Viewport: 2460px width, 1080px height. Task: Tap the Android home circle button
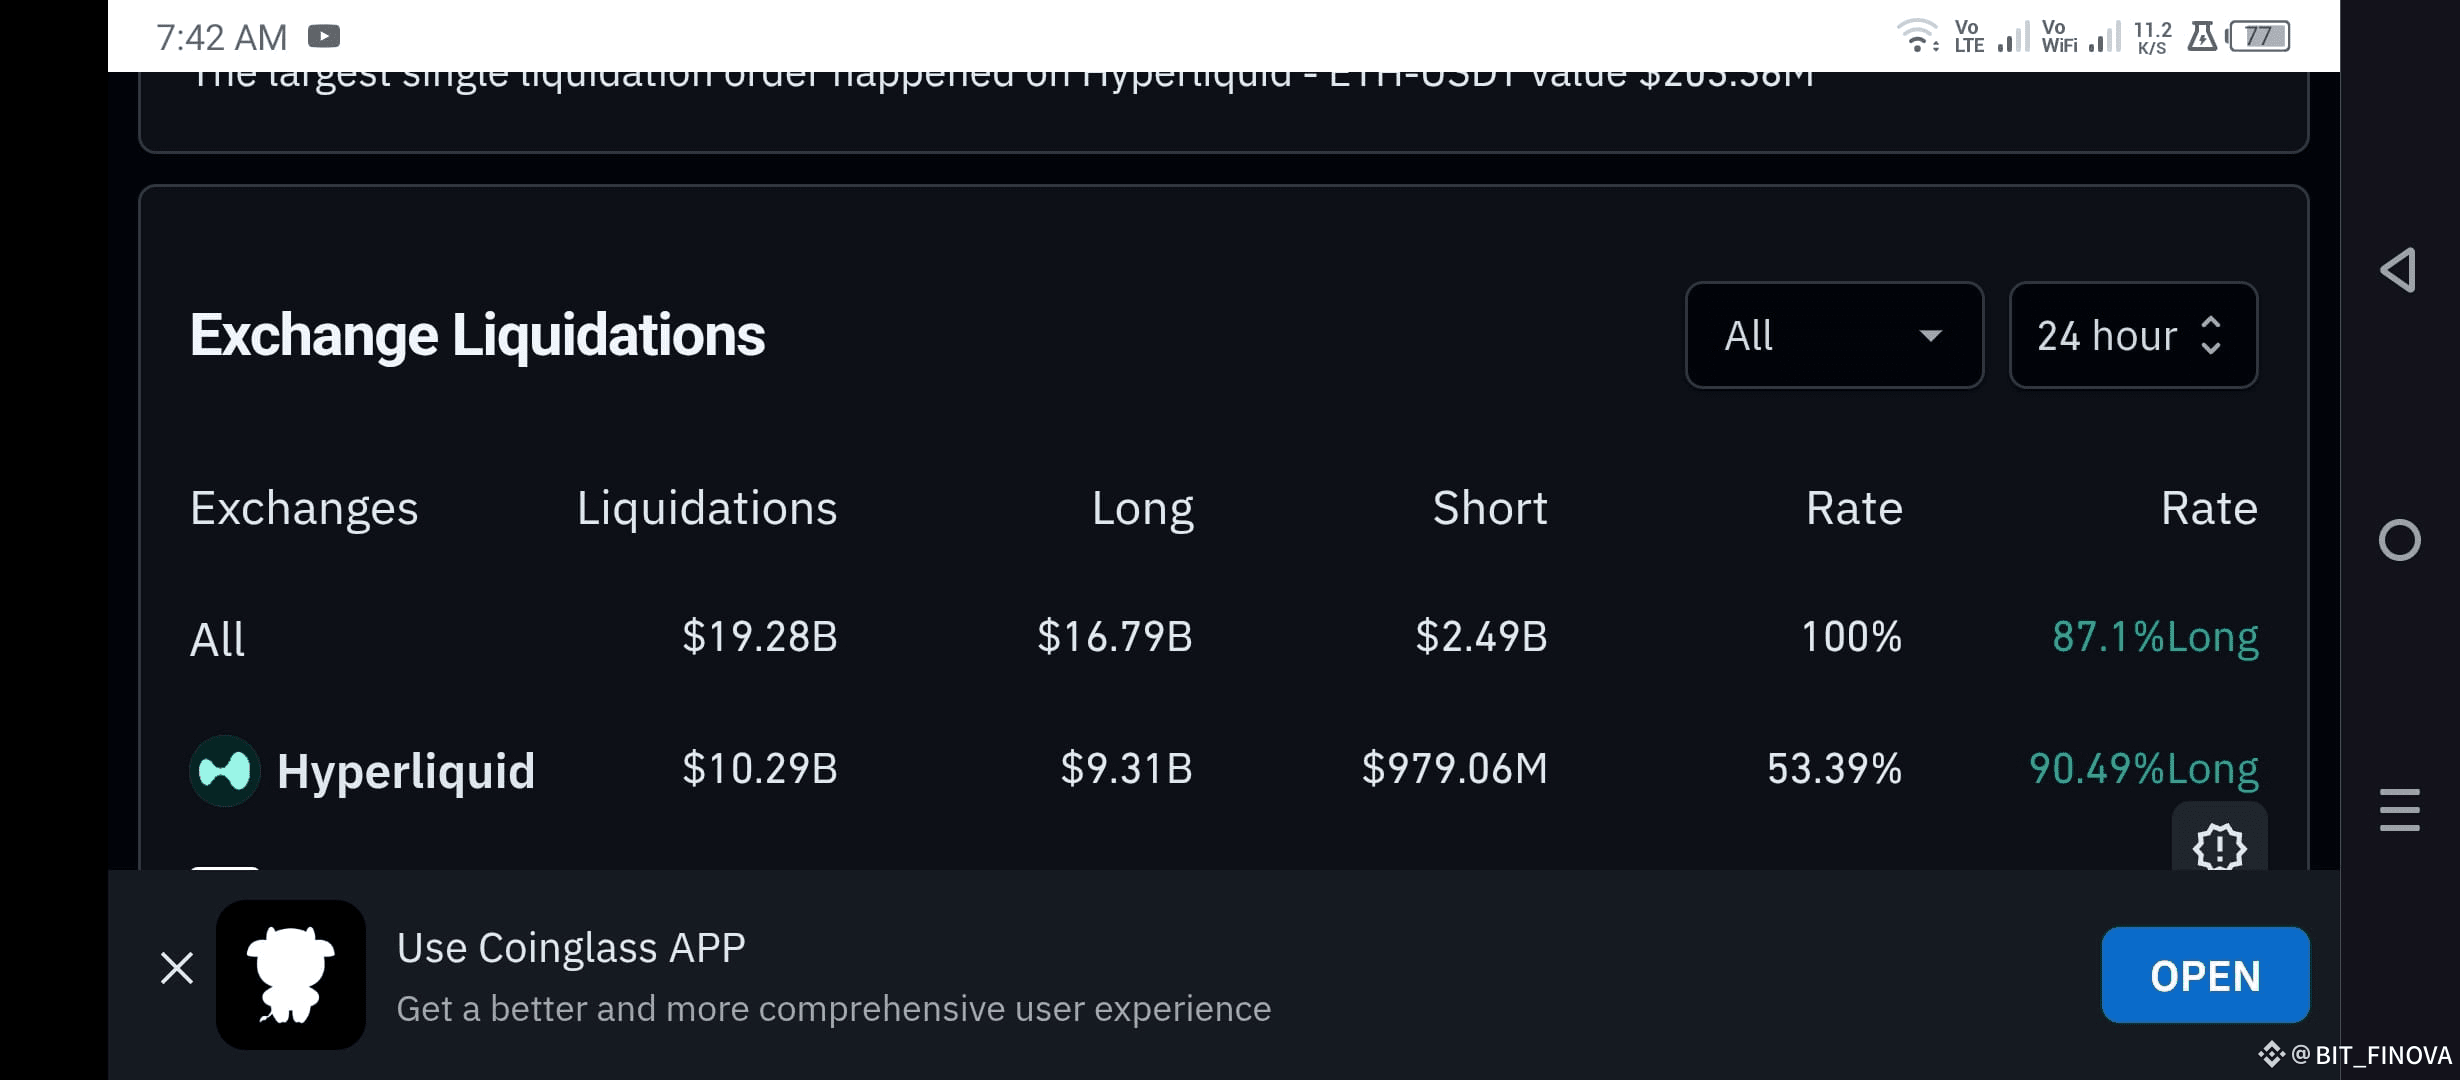(2399, 540)
